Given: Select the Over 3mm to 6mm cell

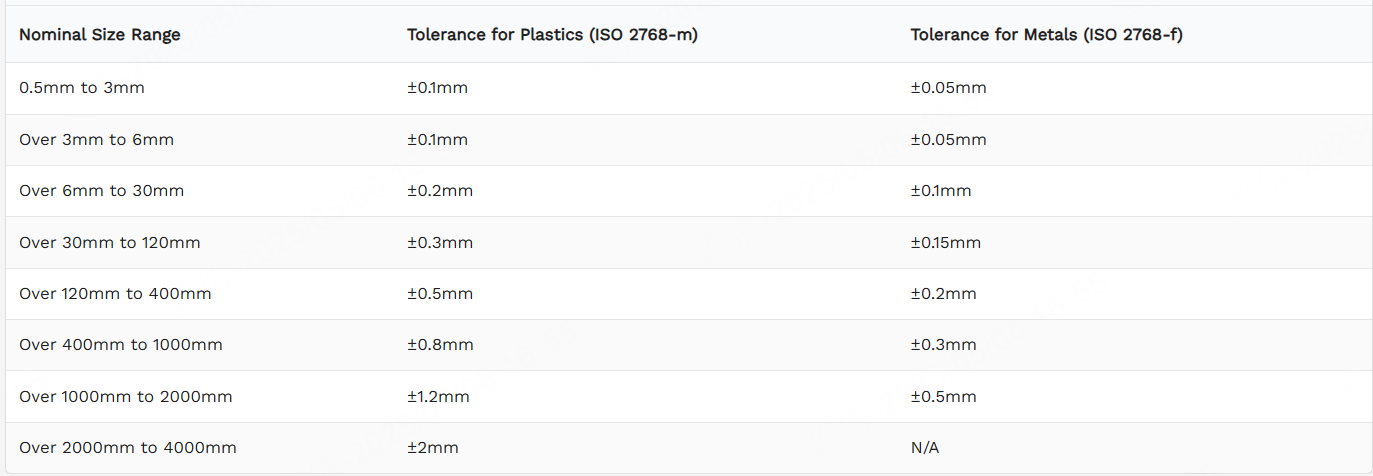Looking at the screenshot, I should pyautogui.click(x=97, y=140).
